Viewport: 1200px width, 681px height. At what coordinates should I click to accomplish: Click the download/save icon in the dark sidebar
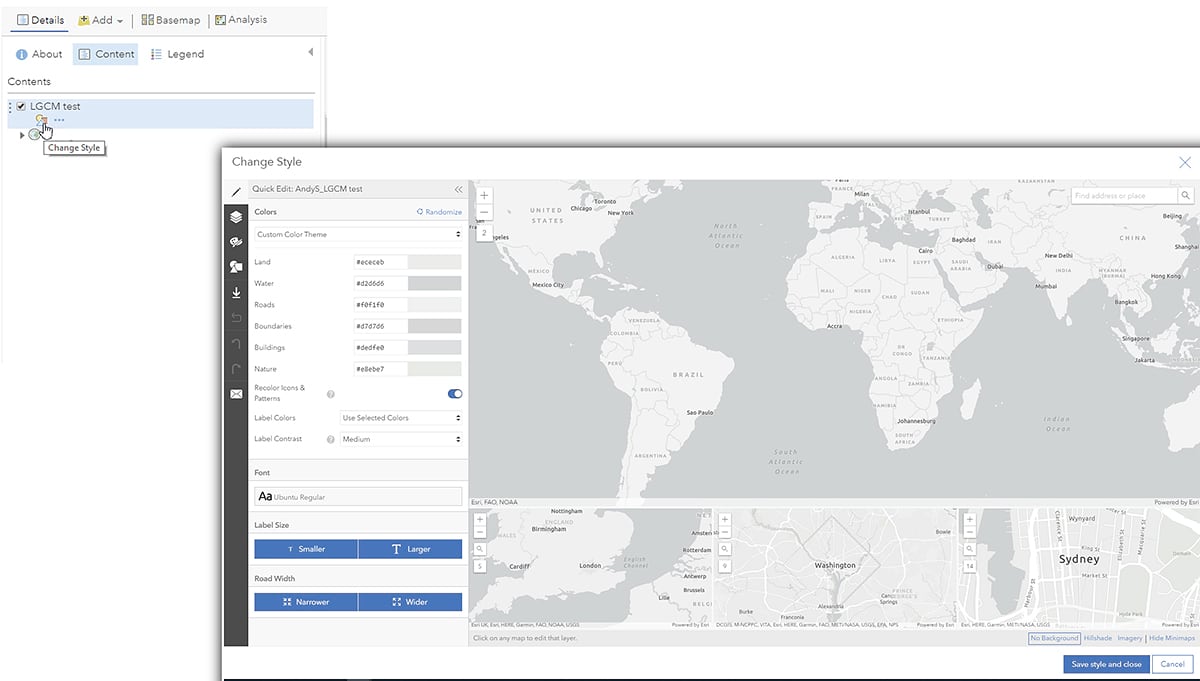click(236, 293)
